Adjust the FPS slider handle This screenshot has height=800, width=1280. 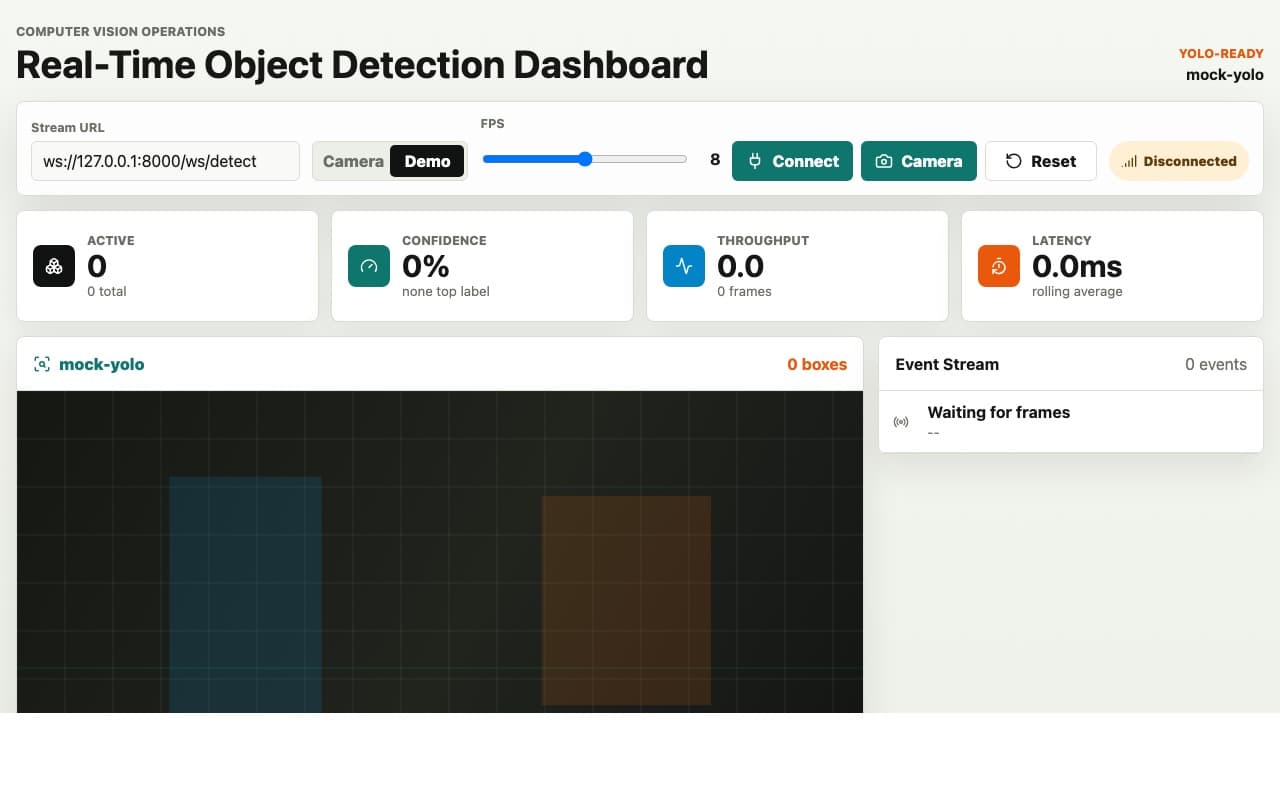click(585, 159)
